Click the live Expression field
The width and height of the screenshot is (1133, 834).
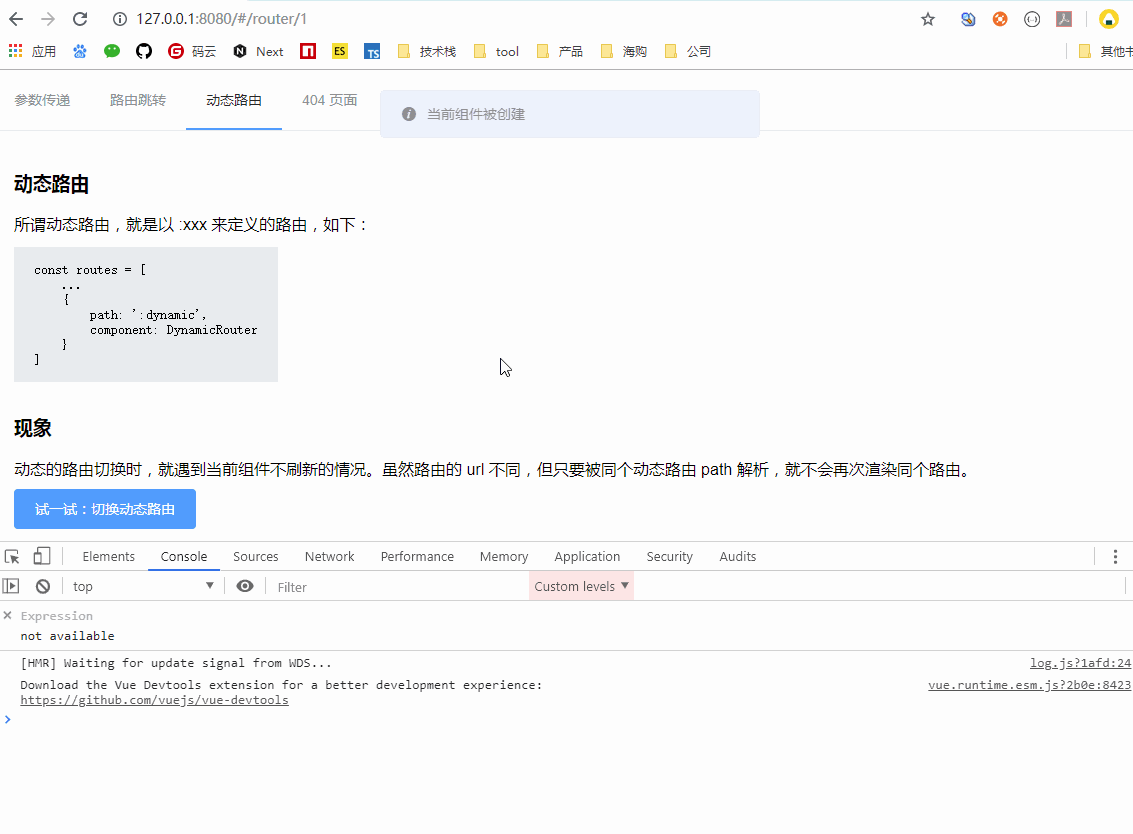[56, 616]
